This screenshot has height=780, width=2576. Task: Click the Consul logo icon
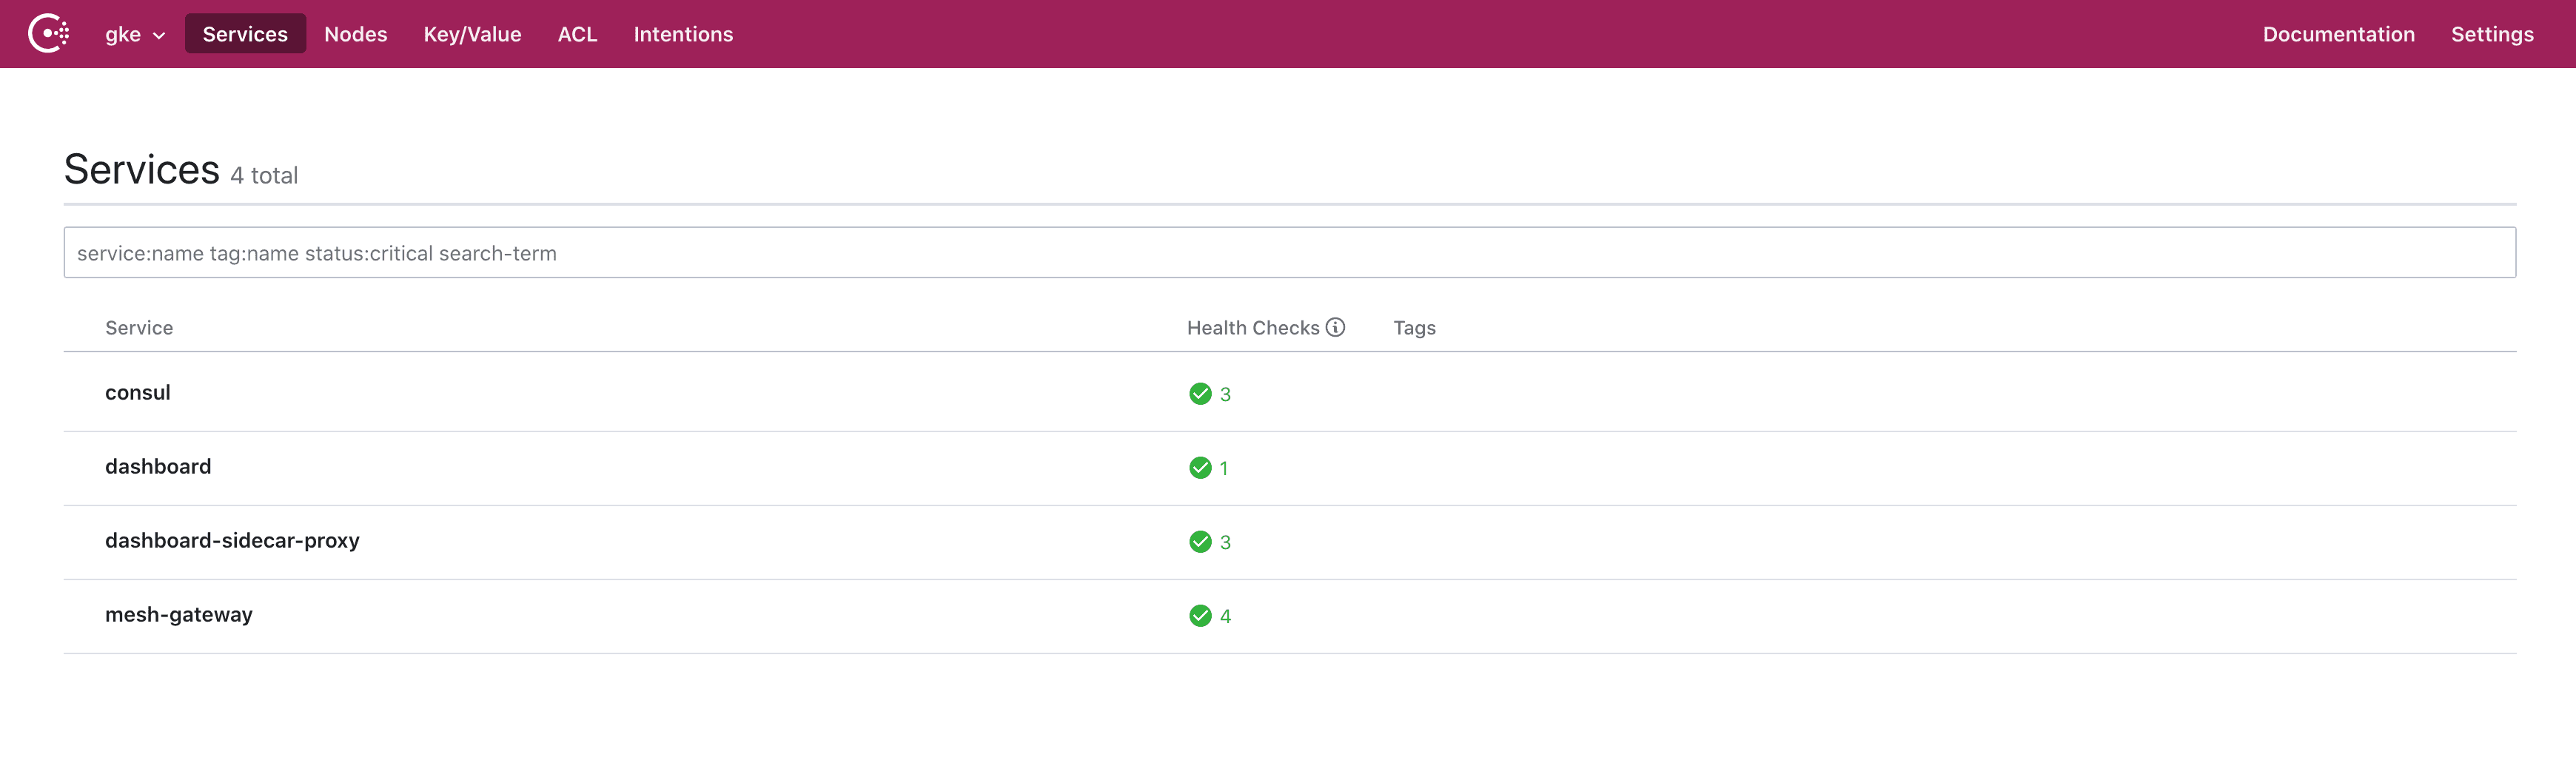pyautogui.click(x=48, y=34)
